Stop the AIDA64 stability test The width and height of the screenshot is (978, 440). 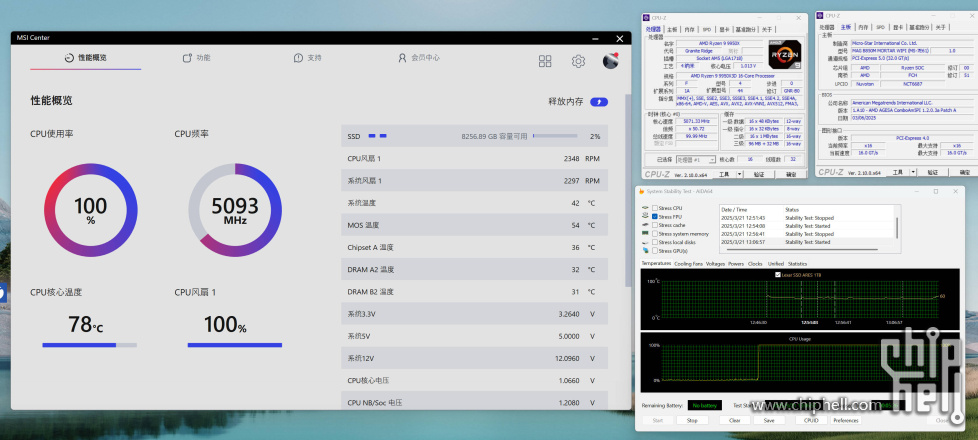(x=692, y=421)
